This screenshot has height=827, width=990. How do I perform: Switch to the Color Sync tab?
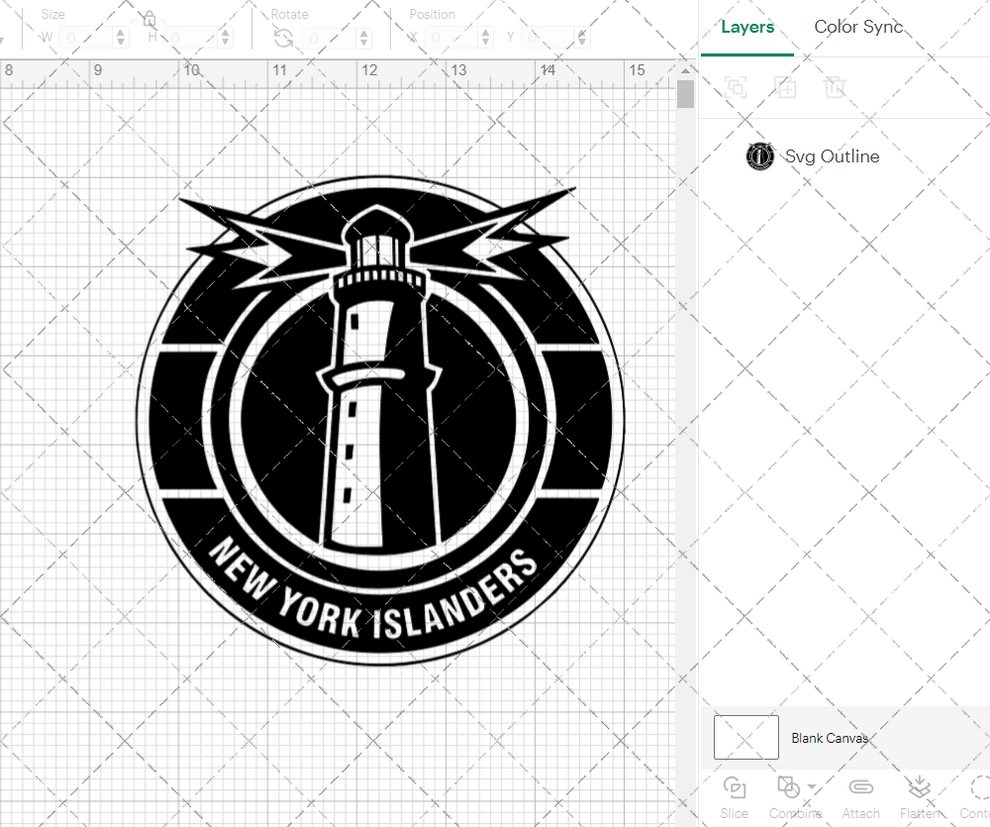point(858,27)
